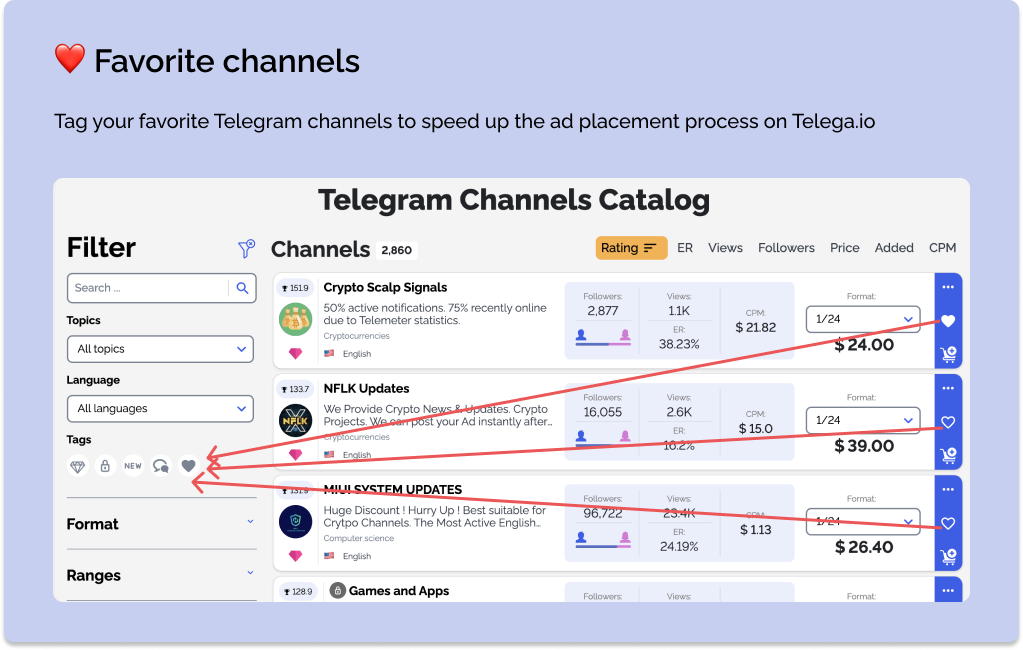
Task: Click the pink diamond on MIUI SYSTEM UPDATES
Action: tap(296, 555)
